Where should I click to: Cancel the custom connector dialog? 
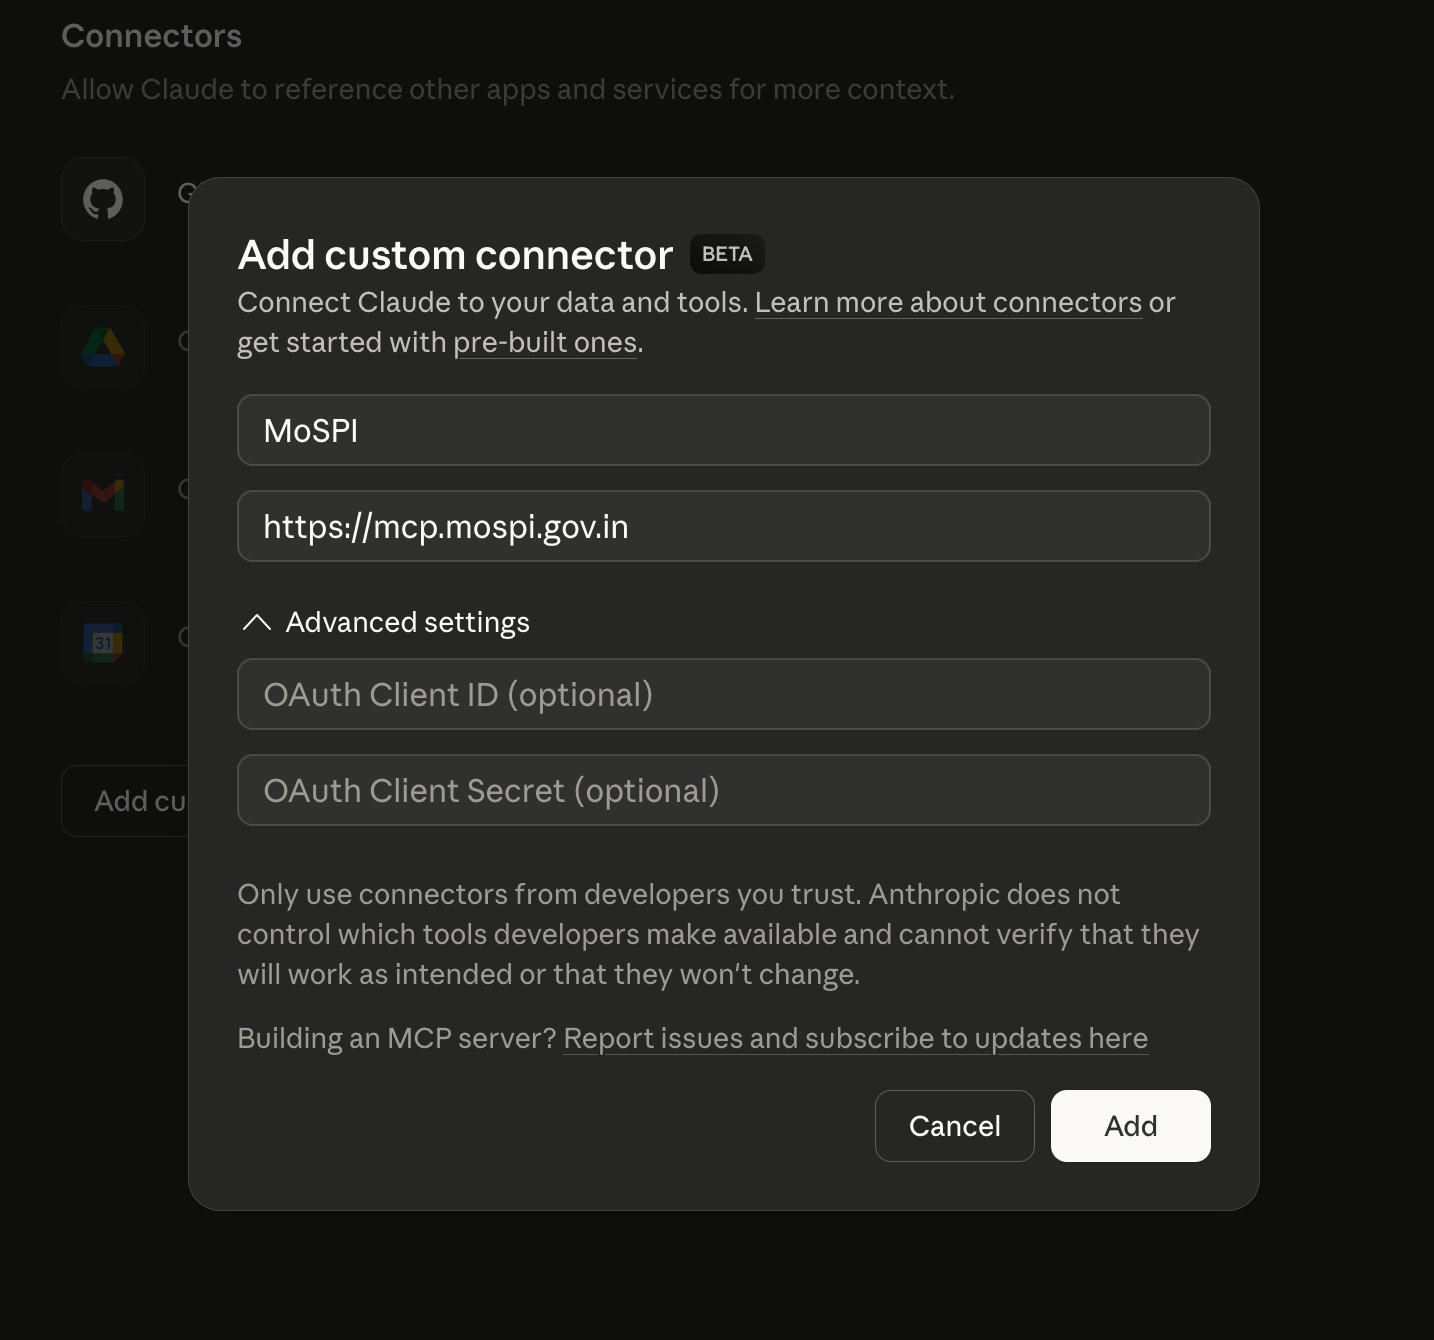(954, 1126)
